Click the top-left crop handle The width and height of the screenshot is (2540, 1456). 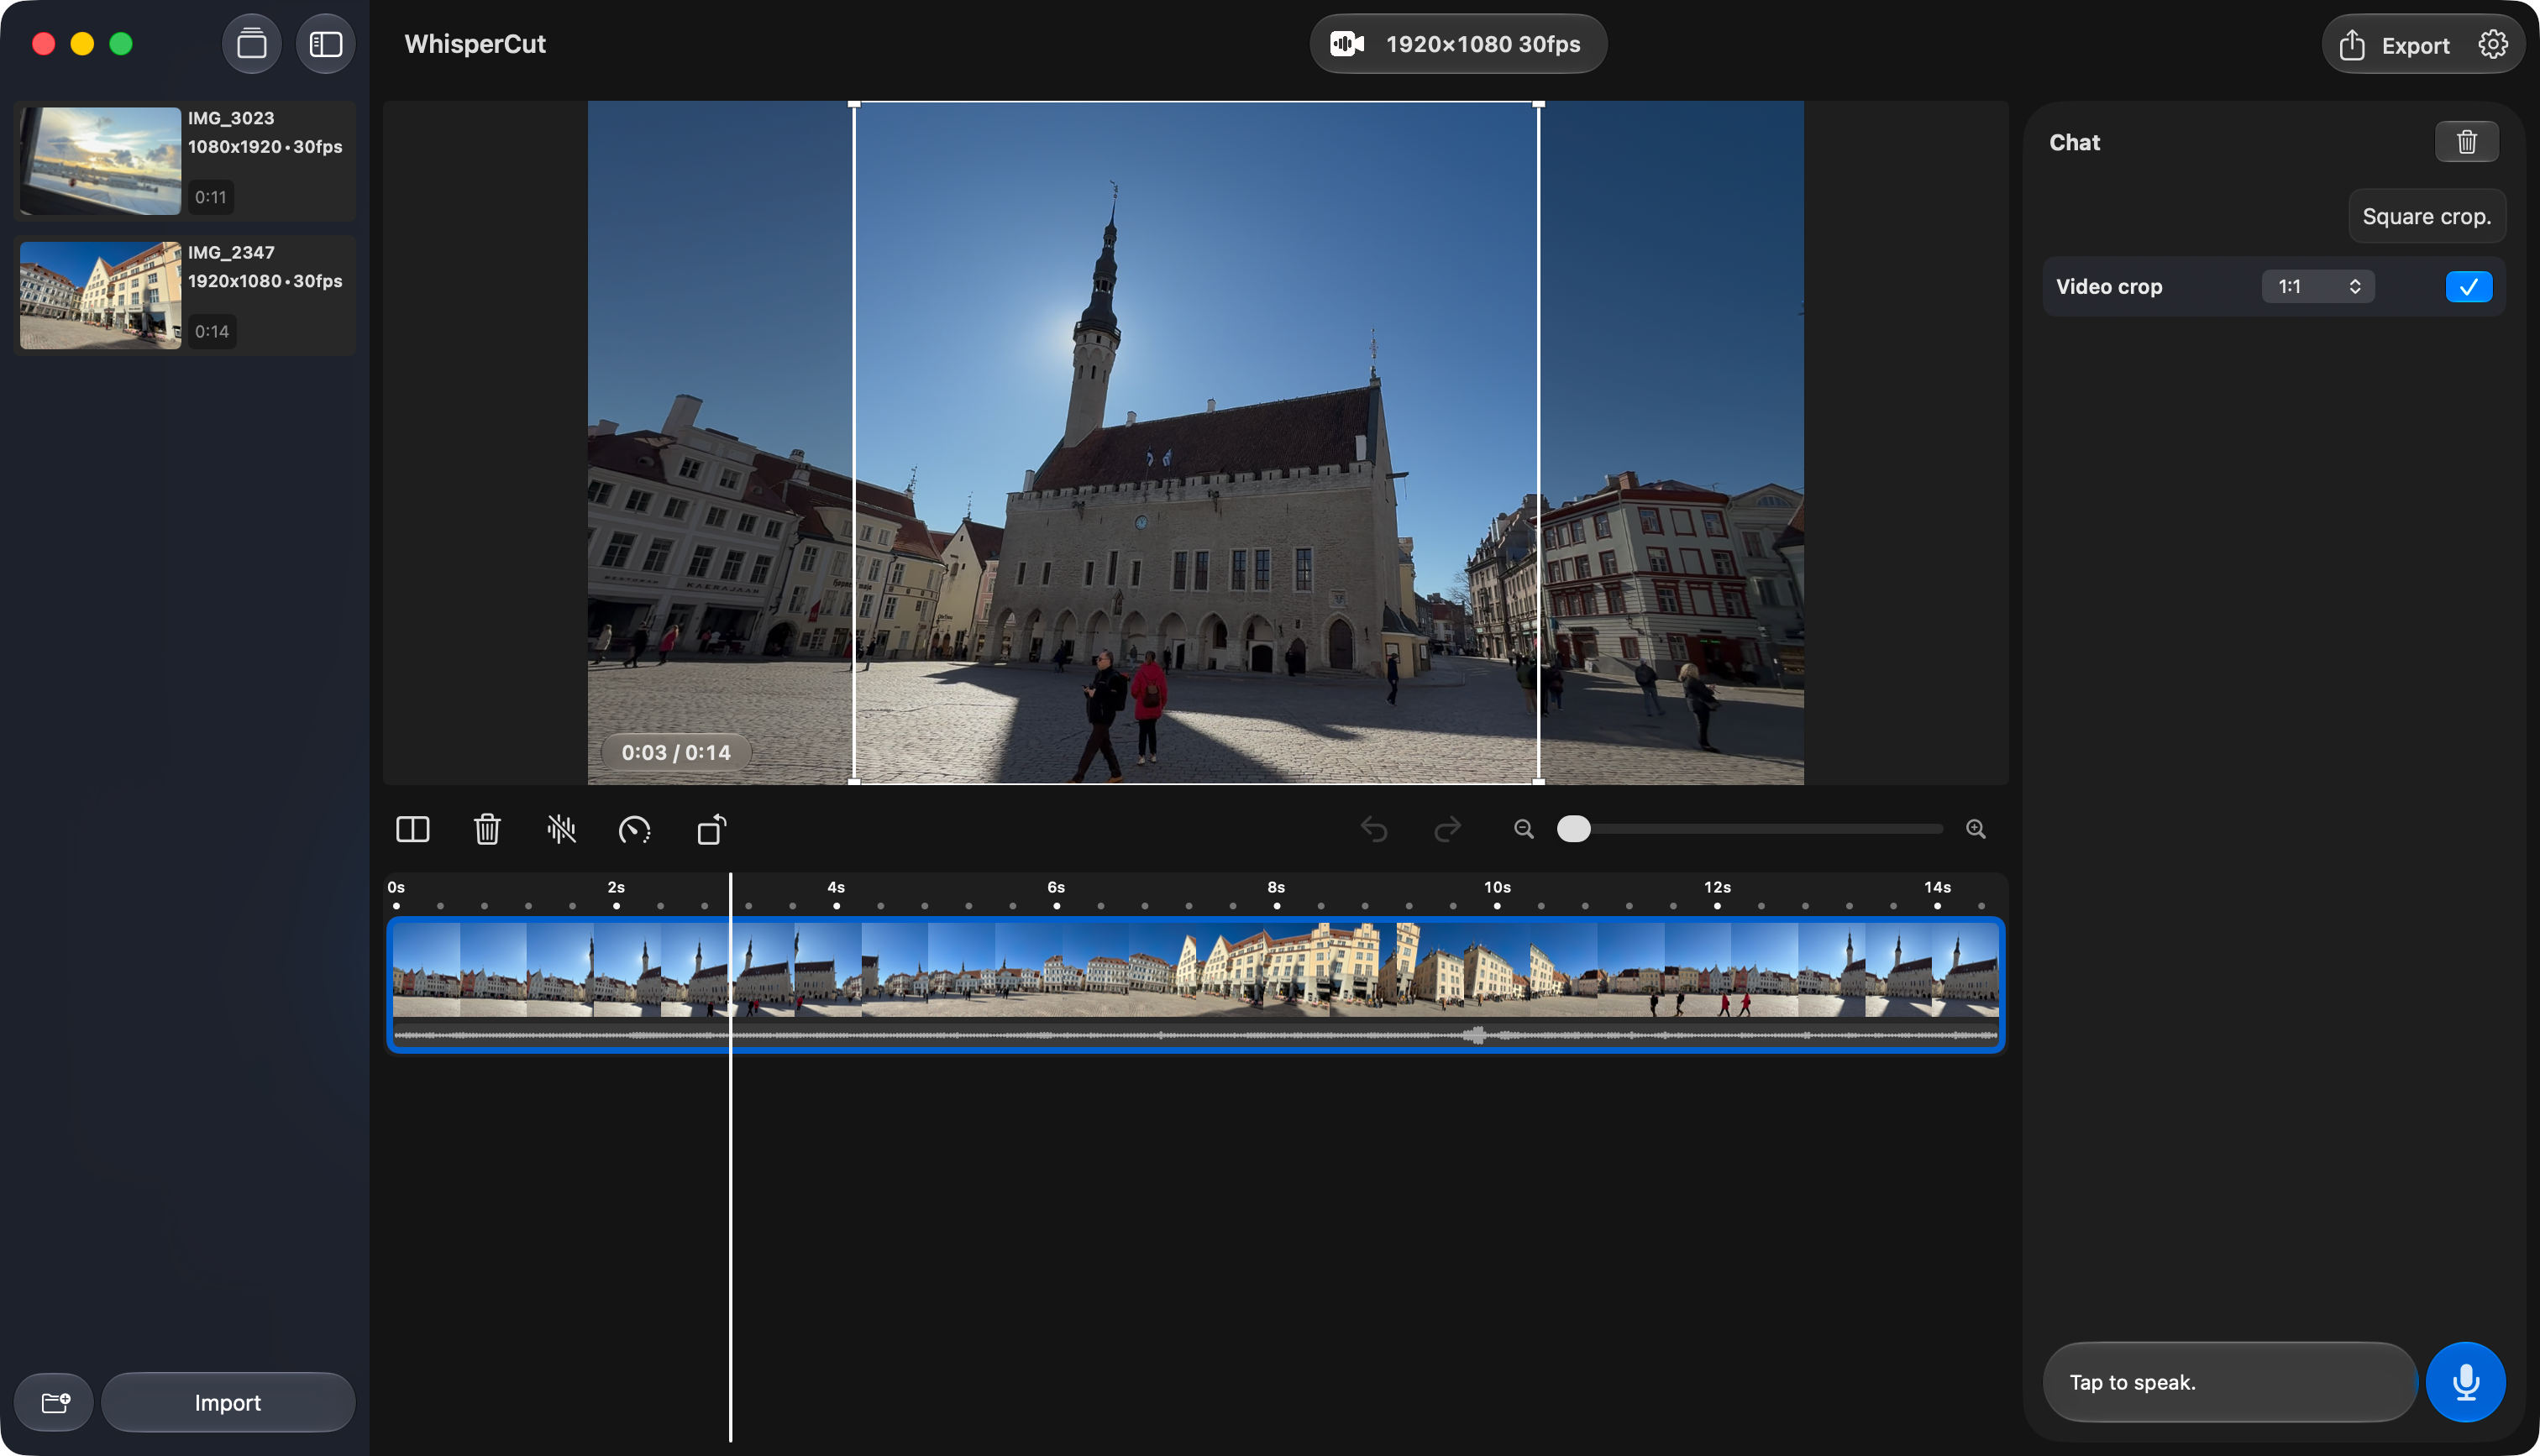click(854, 104)
